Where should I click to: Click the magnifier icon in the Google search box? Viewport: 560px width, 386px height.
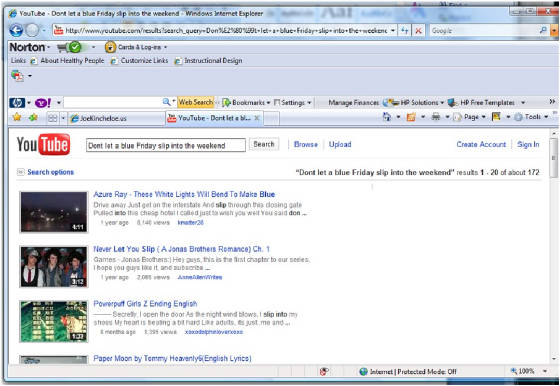click(543, 31)
